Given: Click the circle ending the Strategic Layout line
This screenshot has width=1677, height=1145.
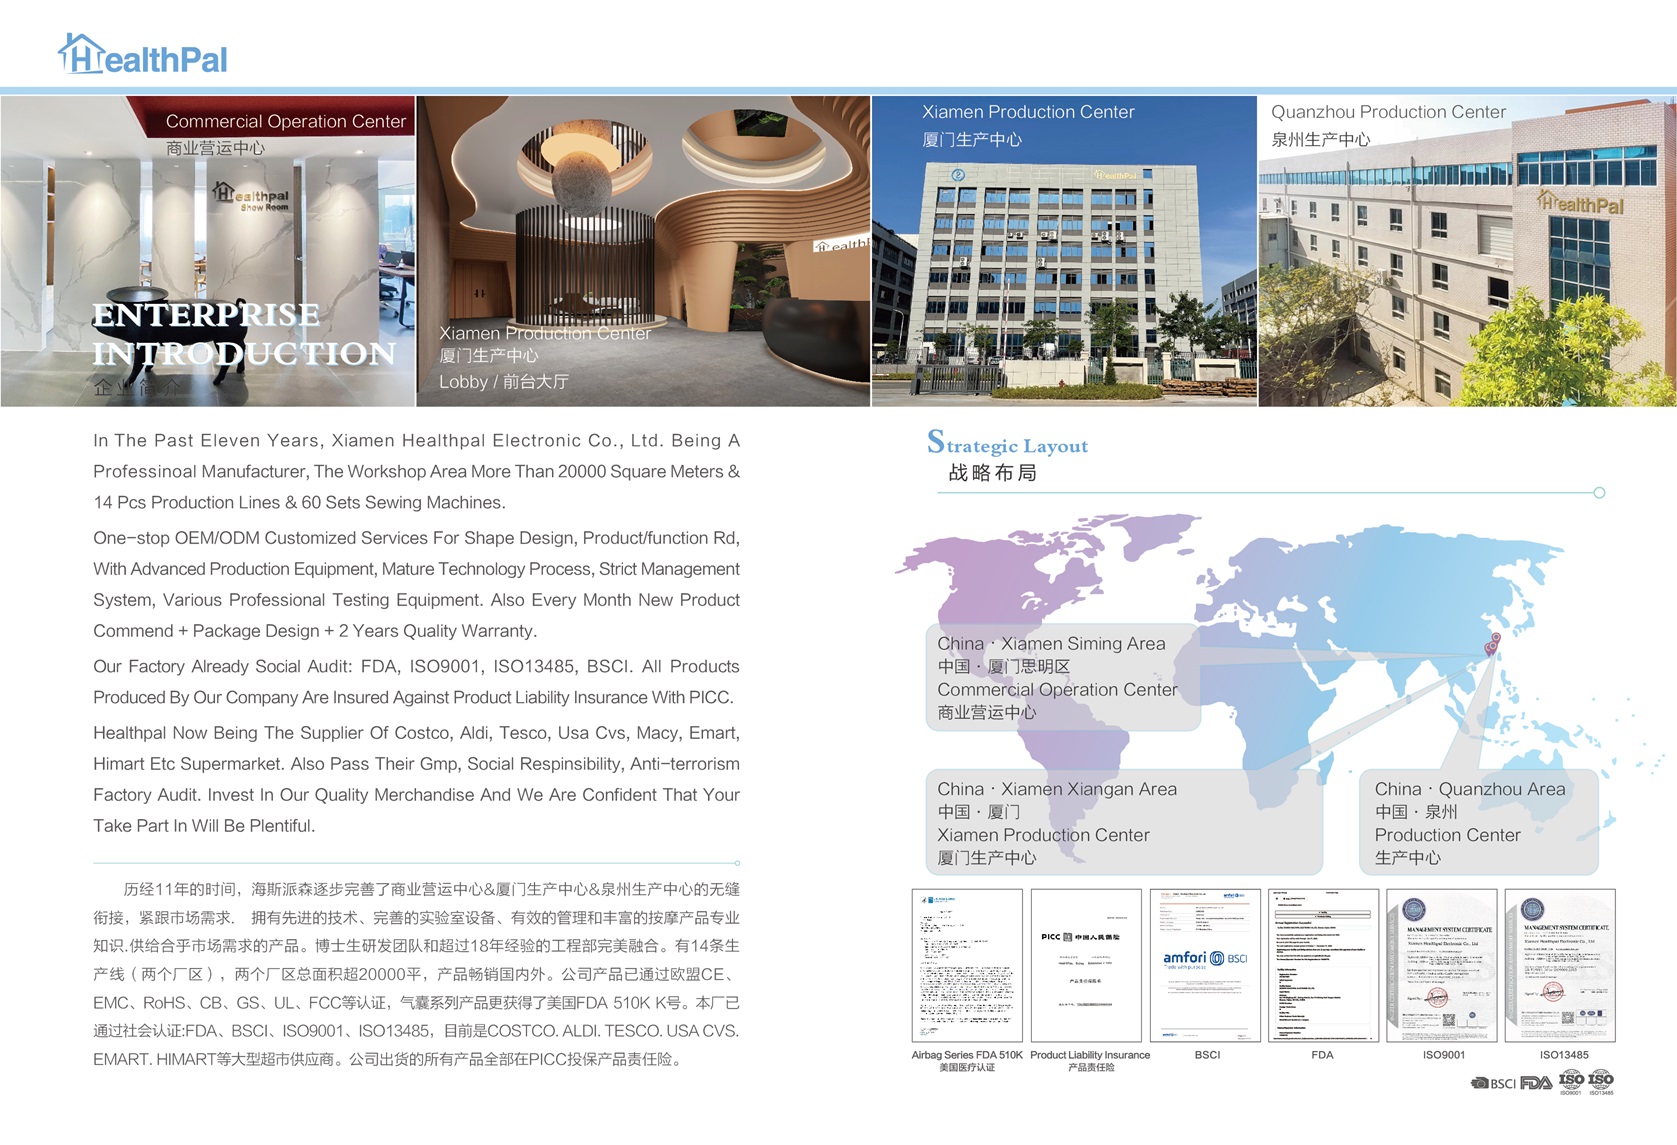Looking at the screenshot, I should tap(1599, 493).
